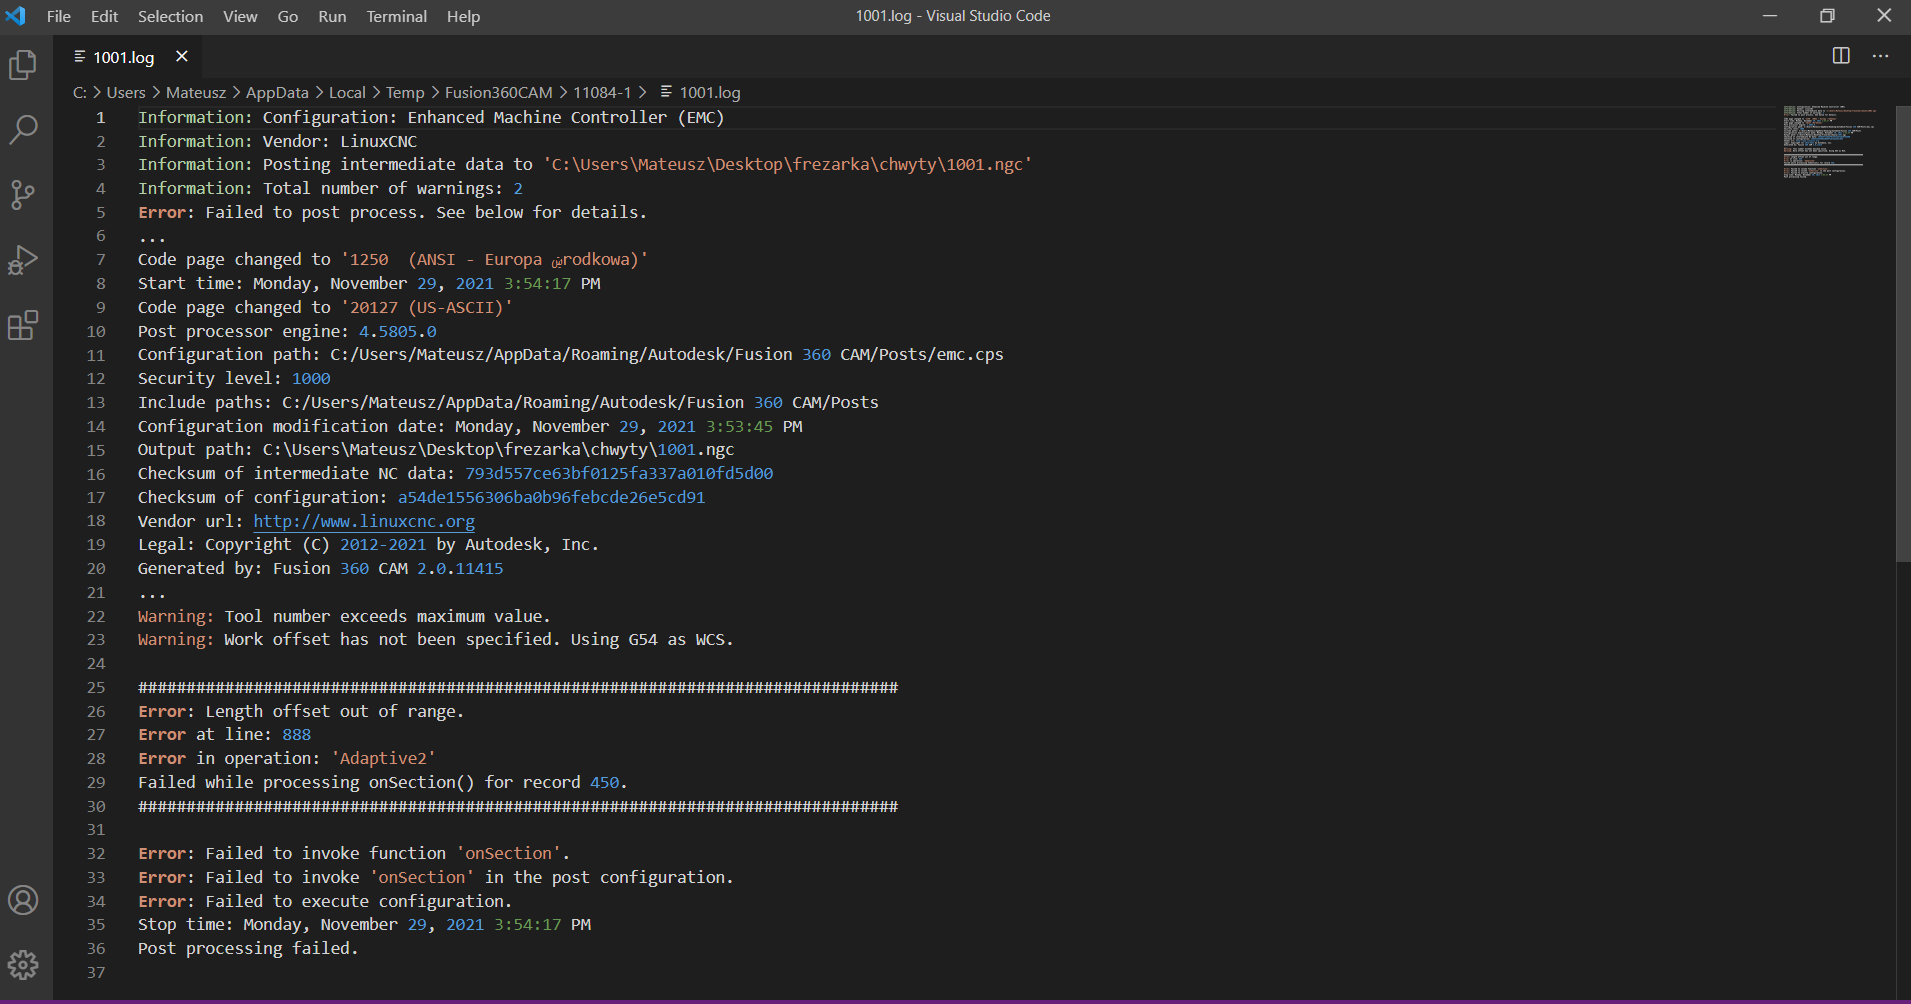The image size is (1911, 1004).
Task: Click the VS Code logo icon
Action: click(16, 16)
